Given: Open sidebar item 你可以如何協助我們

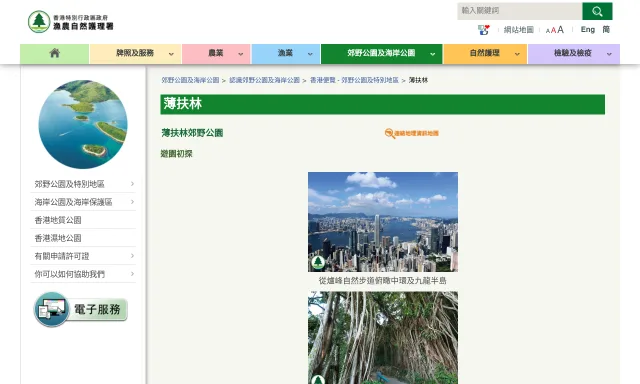Looking at the screenshot, I should point(70,274).
